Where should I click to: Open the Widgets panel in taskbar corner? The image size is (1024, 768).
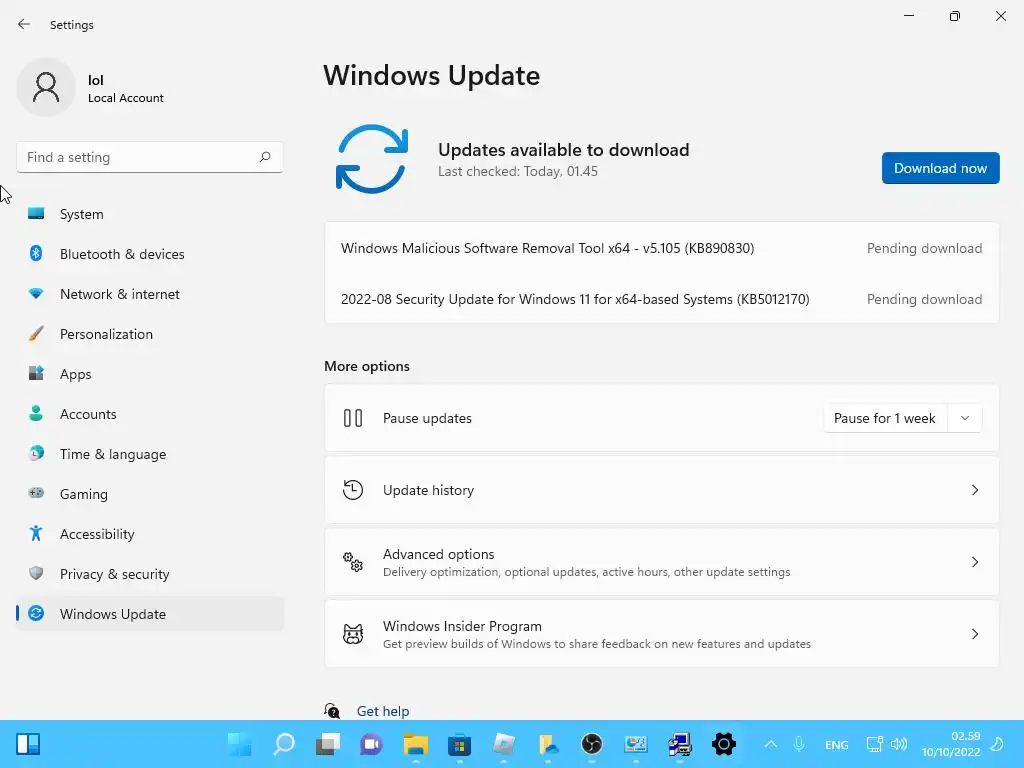click(28, 744)
